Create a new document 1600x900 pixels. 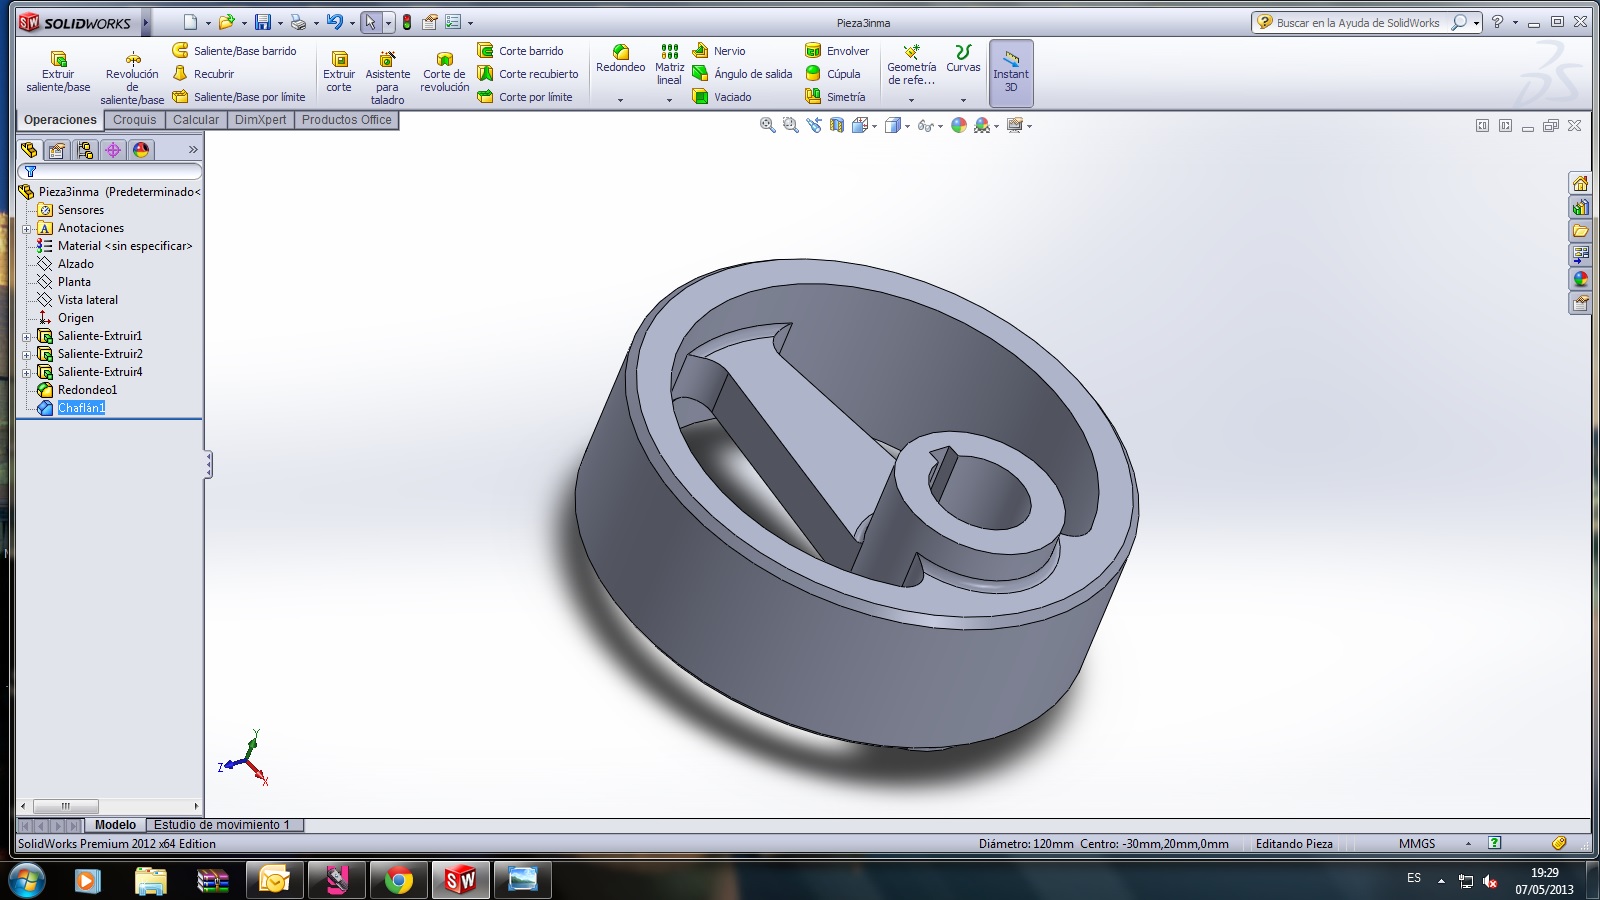click(x=190, y=22)
